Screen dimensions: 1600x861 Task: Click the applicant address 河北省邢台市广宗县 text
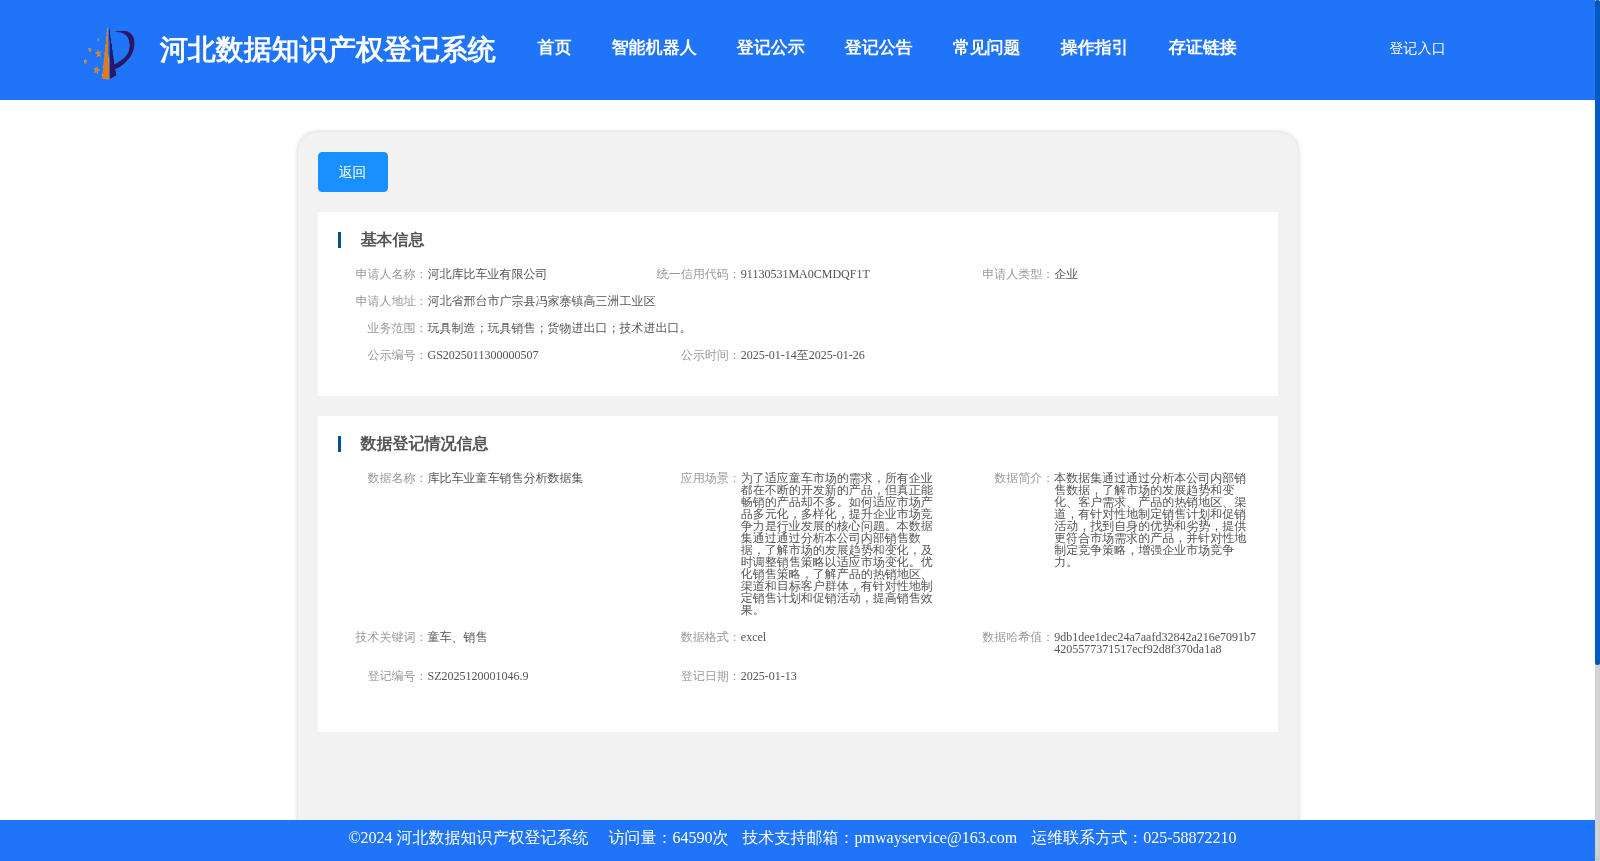tap(541, 301)
